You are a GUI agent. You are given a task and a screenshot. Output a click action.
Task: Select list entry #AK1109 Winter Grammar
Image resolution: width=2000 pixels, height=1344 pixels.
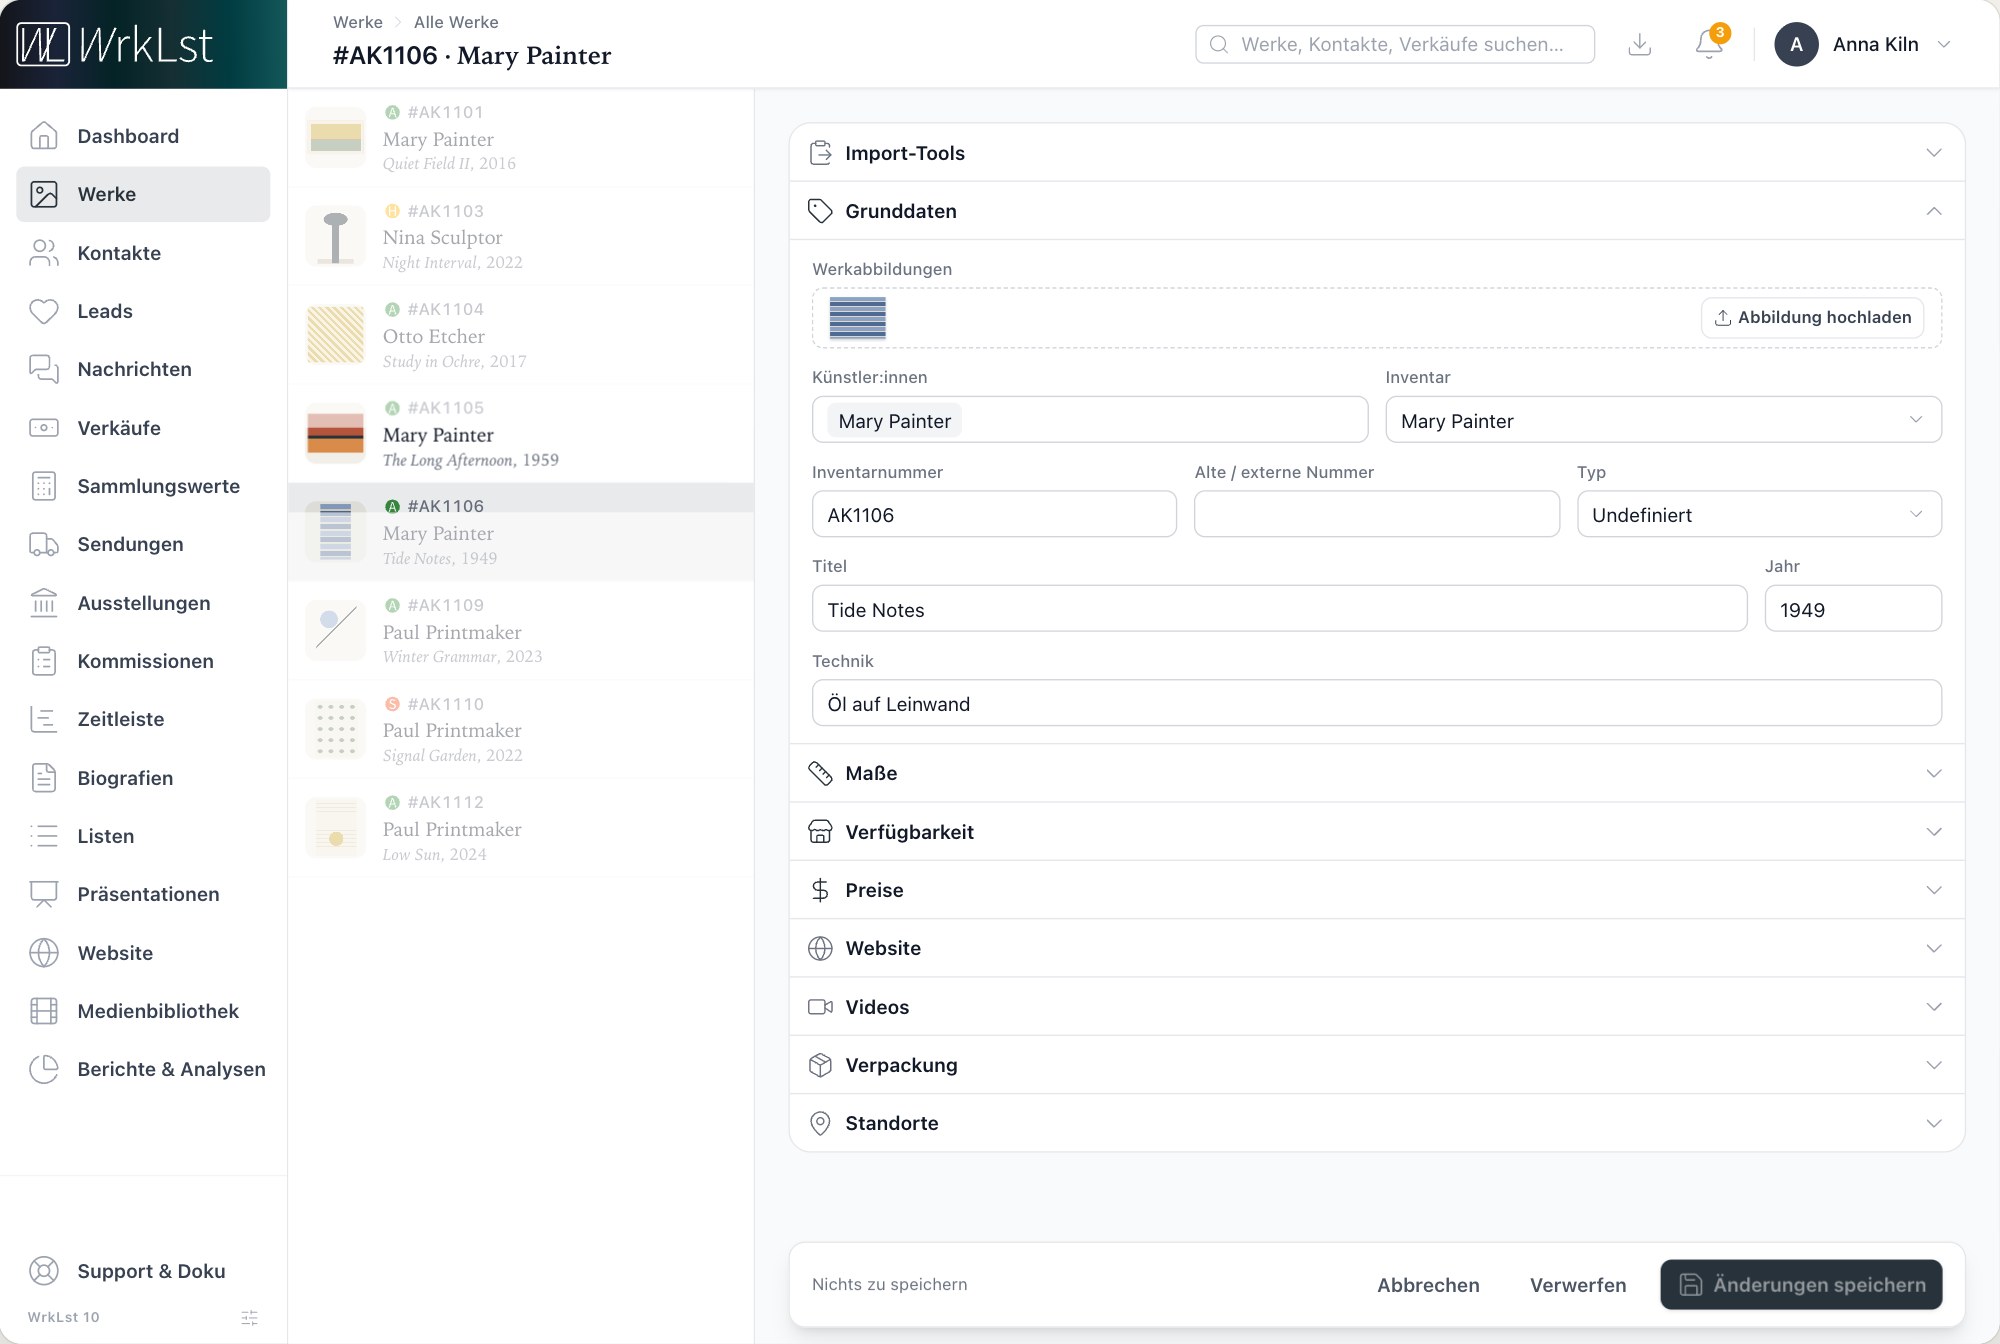(521, 631)
